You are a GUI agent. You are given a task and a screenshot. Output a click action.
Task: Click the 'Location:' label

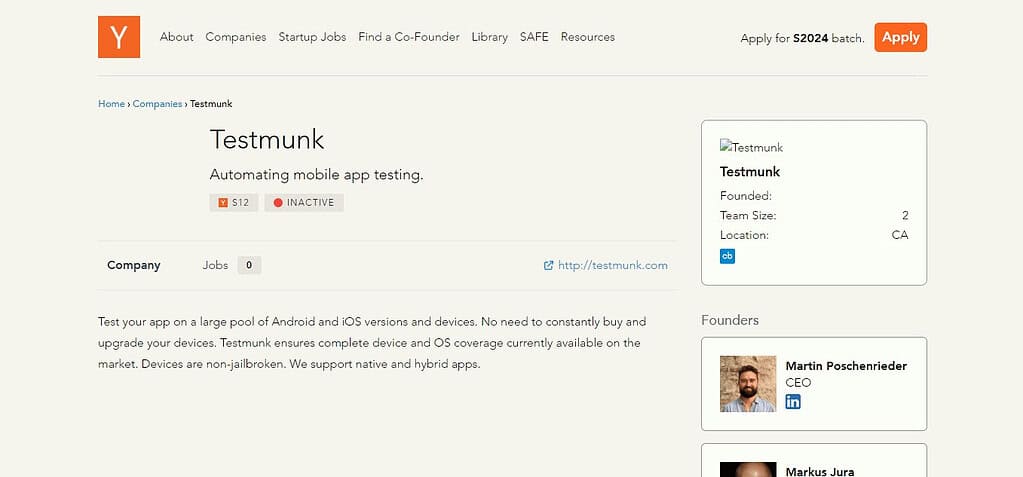(744, 235)
